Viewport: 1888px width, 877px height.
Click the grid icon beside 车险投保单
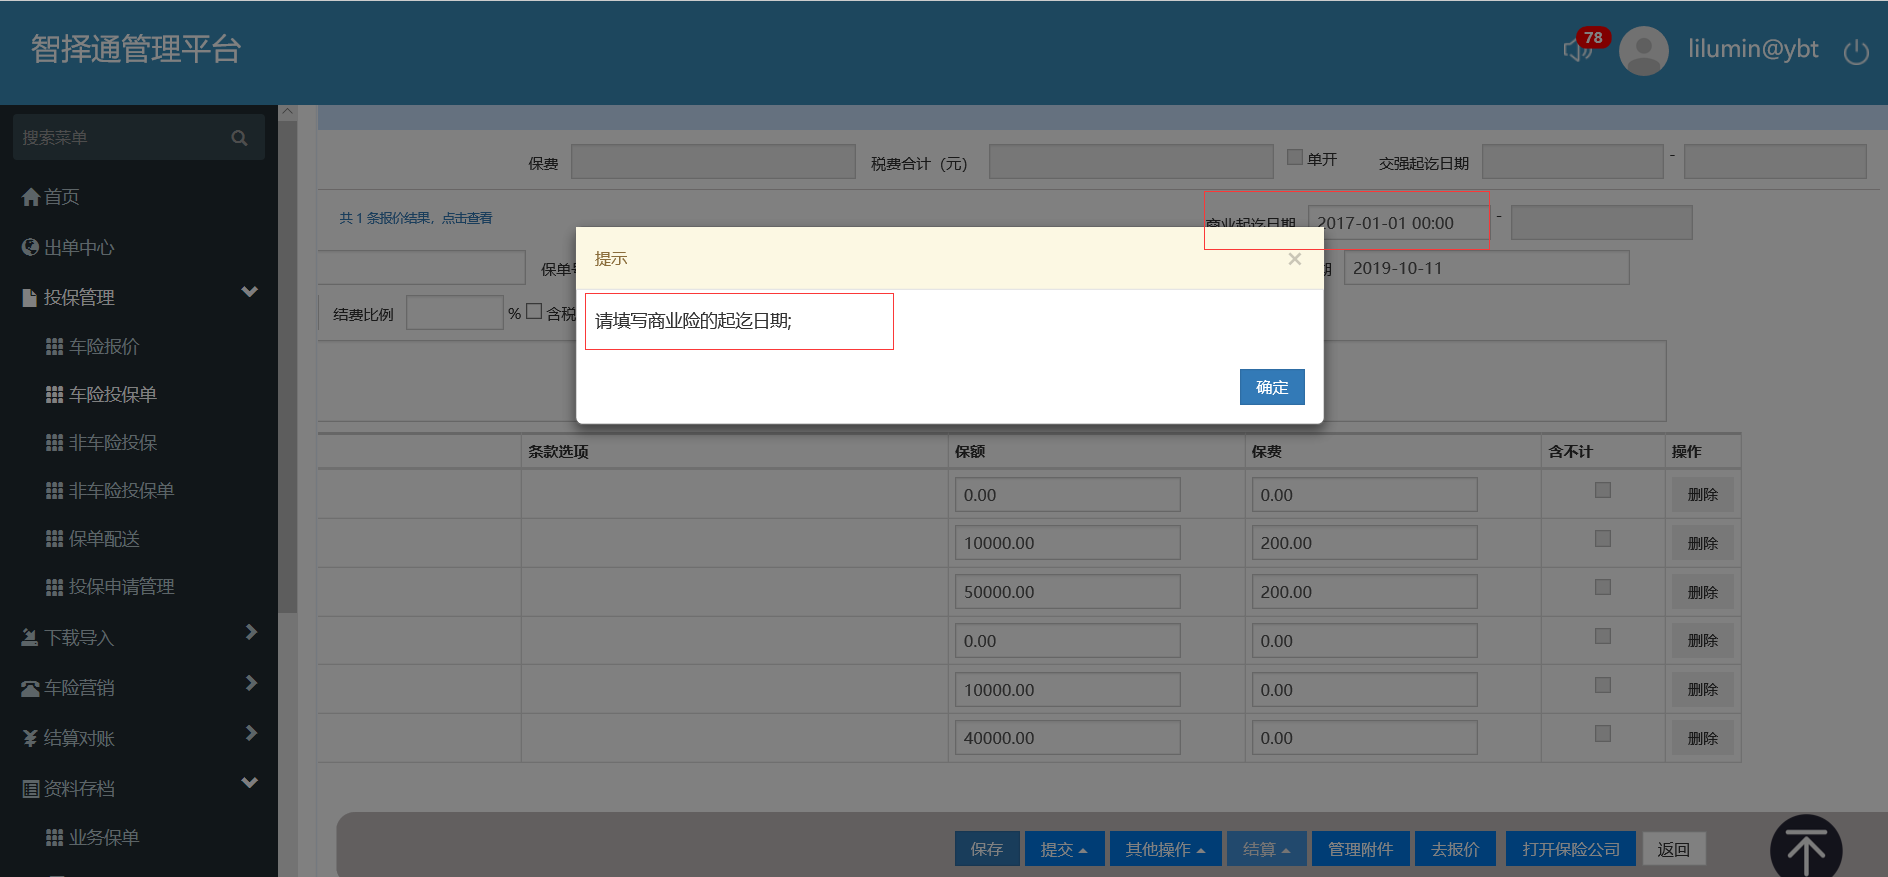[55, 394]
